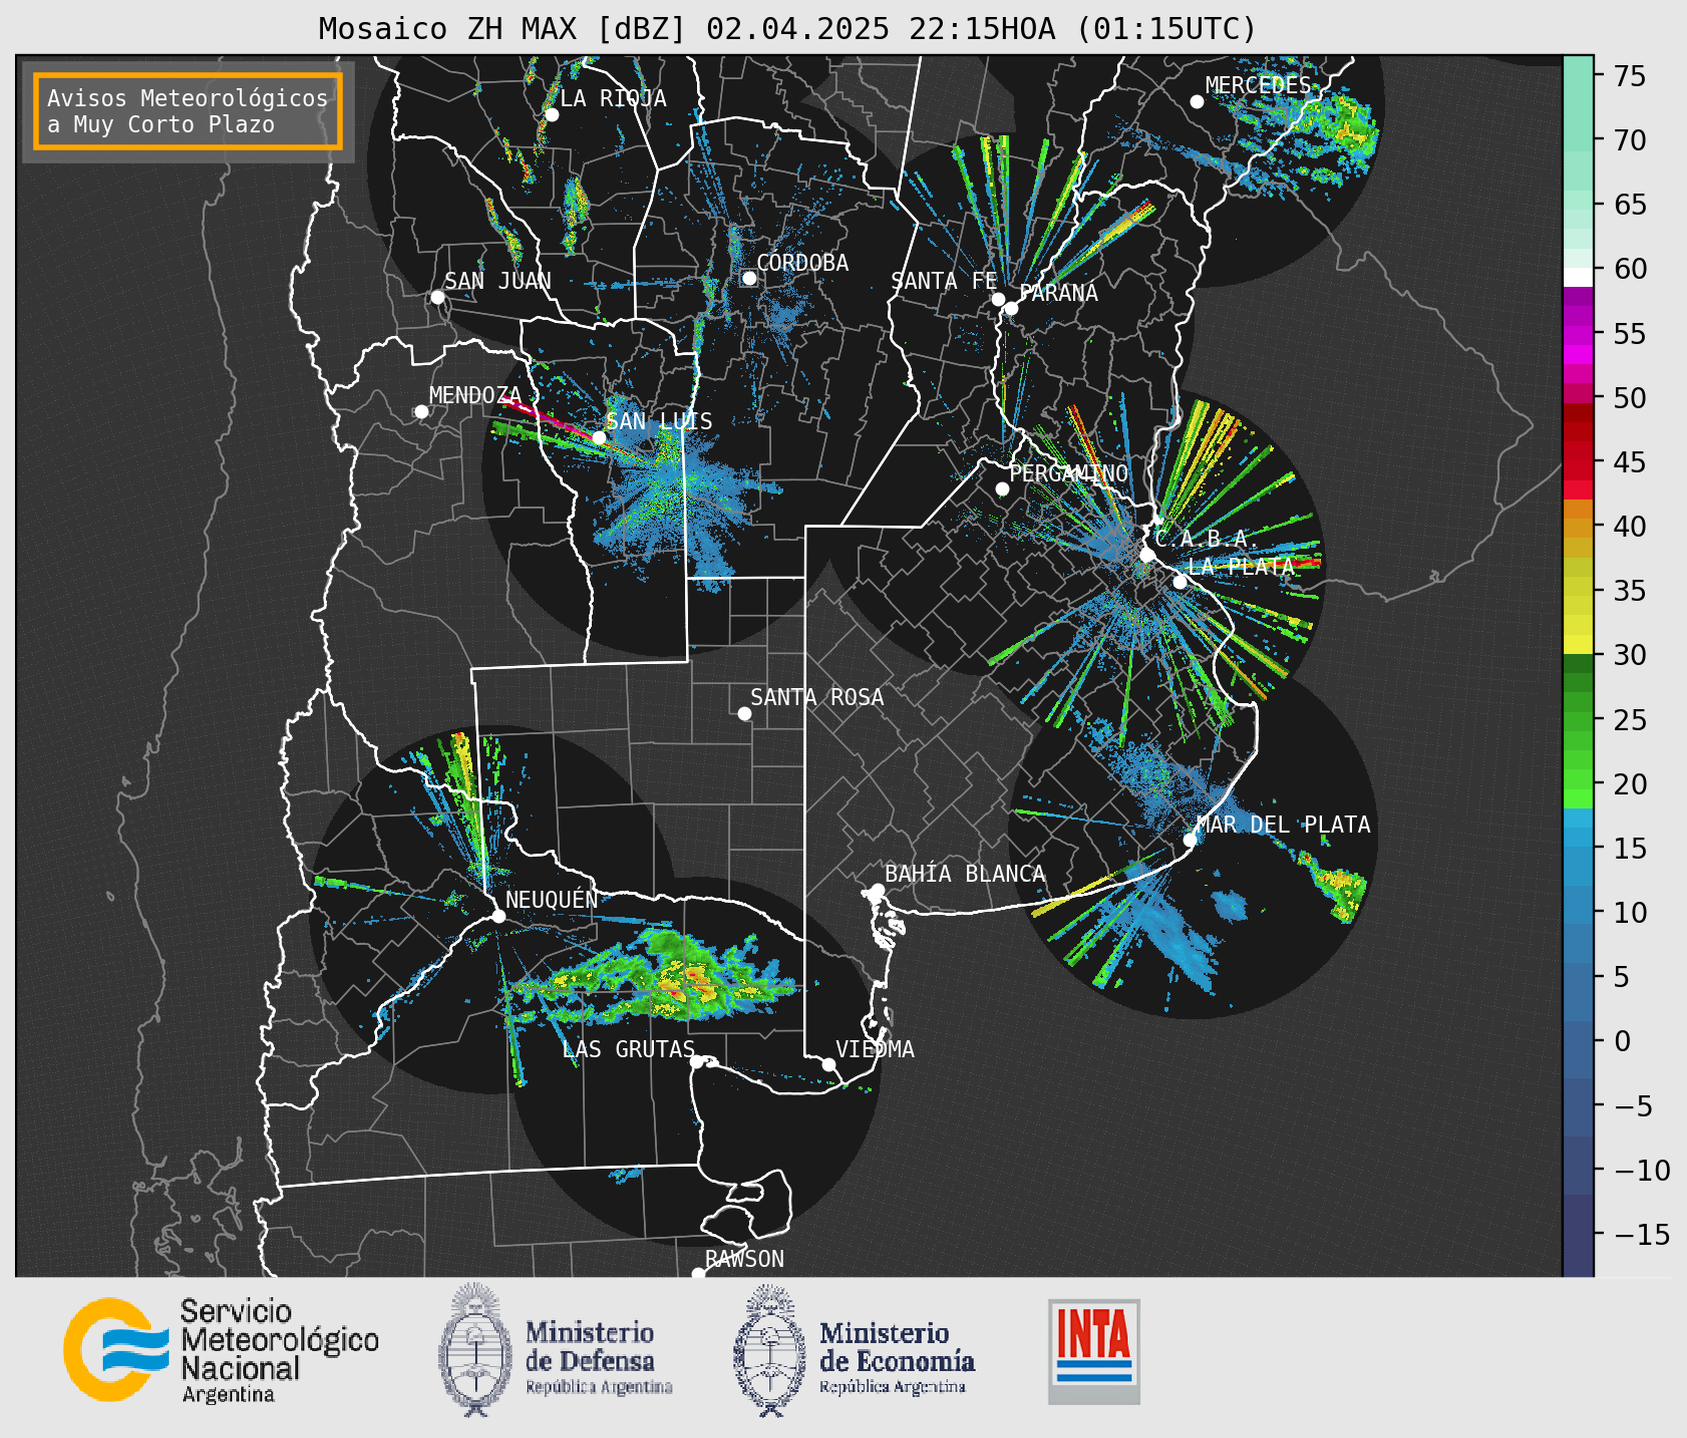Image resolution: width=1687 pixels, height=1438 pixels.
Task: Click the SAN JUAN city marker dot
Action: coord(437,297)
